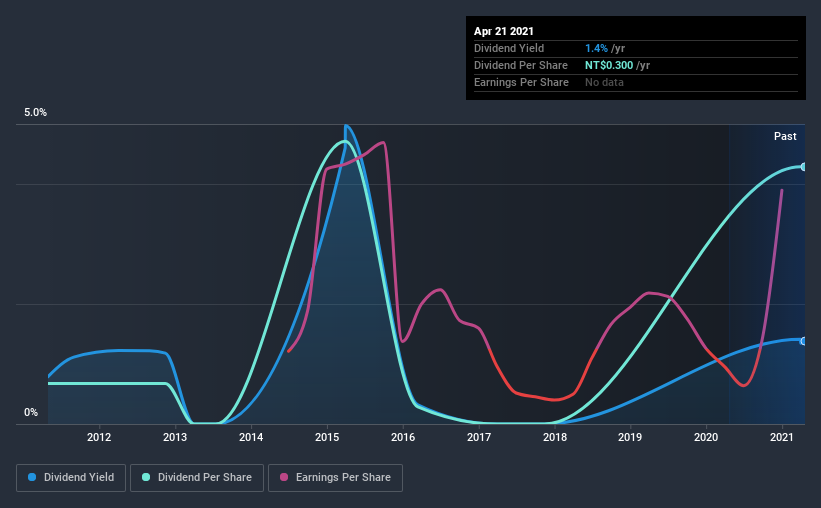Image resolution: width=821 pixels, height=508 pixels.
Task: Click the 2019 x-axis label
Action: [x=630, y=437]
